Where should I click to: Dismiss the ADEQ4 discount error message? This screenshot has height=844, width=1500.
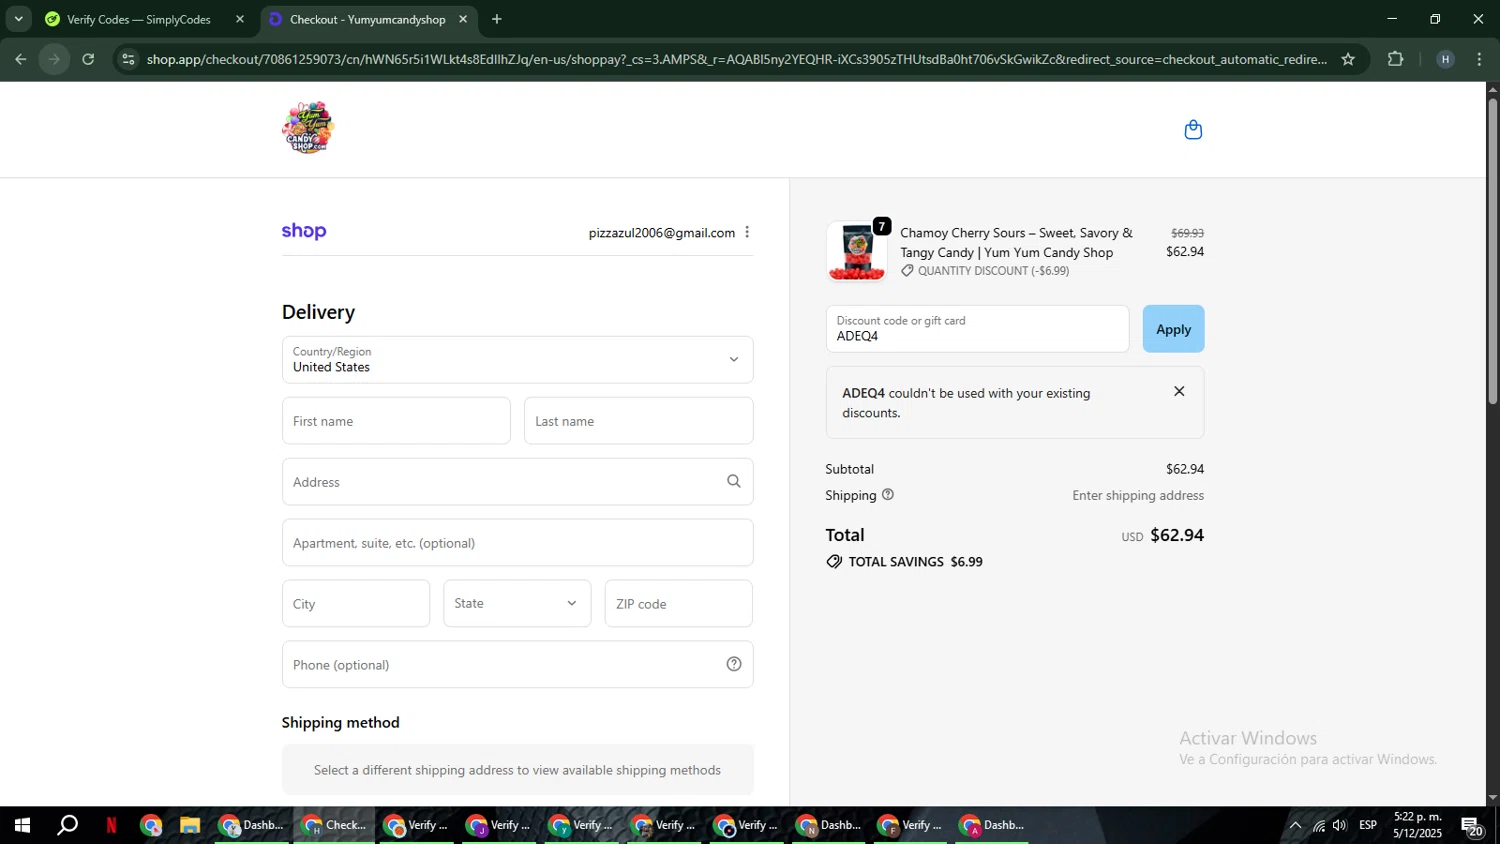click(x=1179, y=391)
